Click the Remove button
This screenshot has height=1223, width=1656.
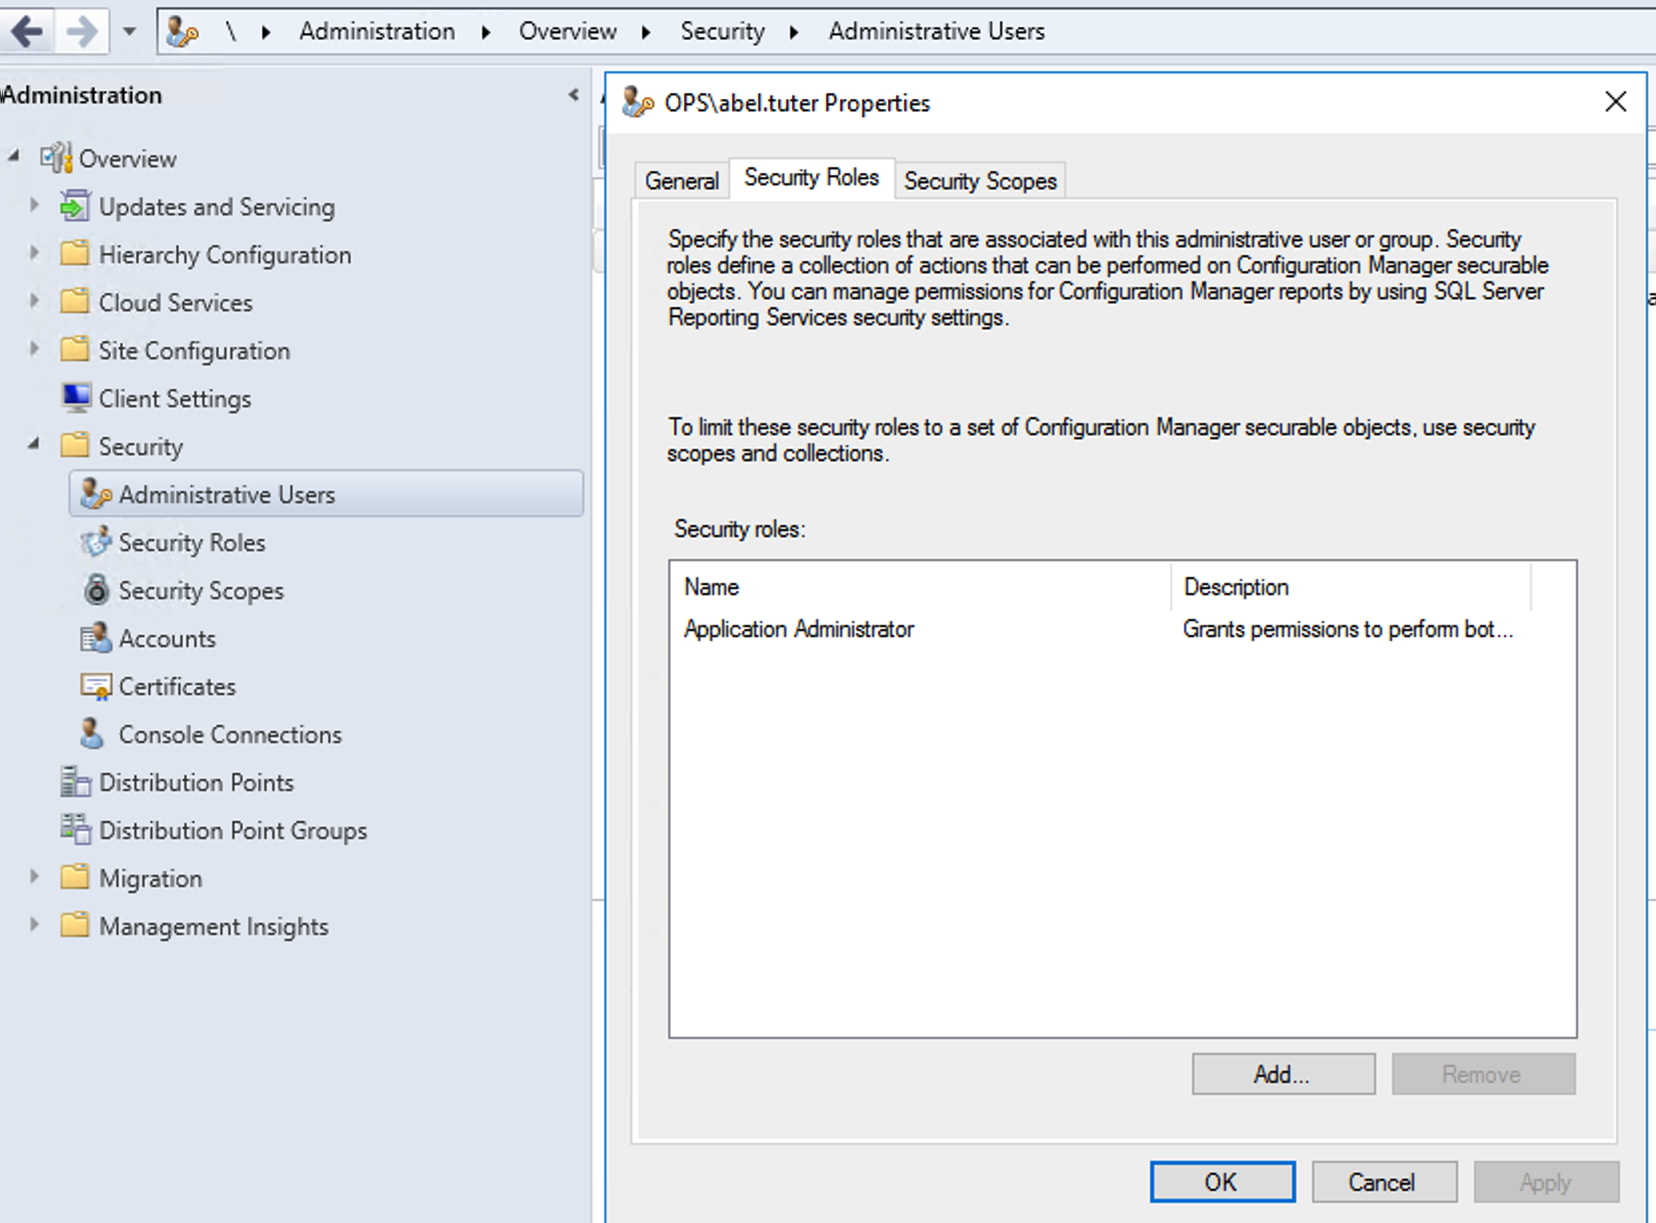click(x=1483, y=1074)
